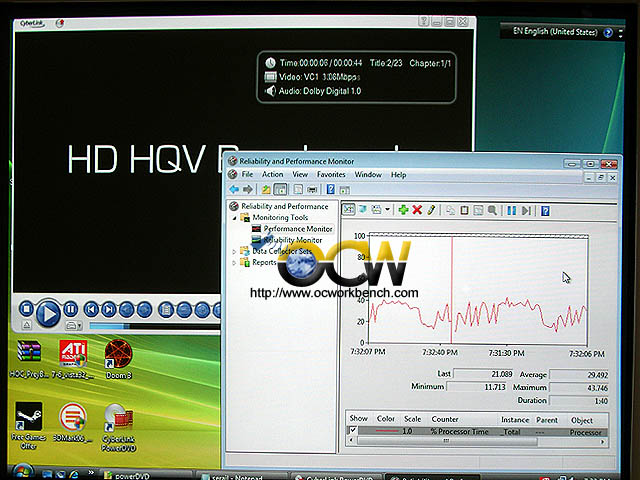Image resolution: width=640 pixels, height=480 pixels.
Task: Open the Favorites menu
Action: [331, 175]
